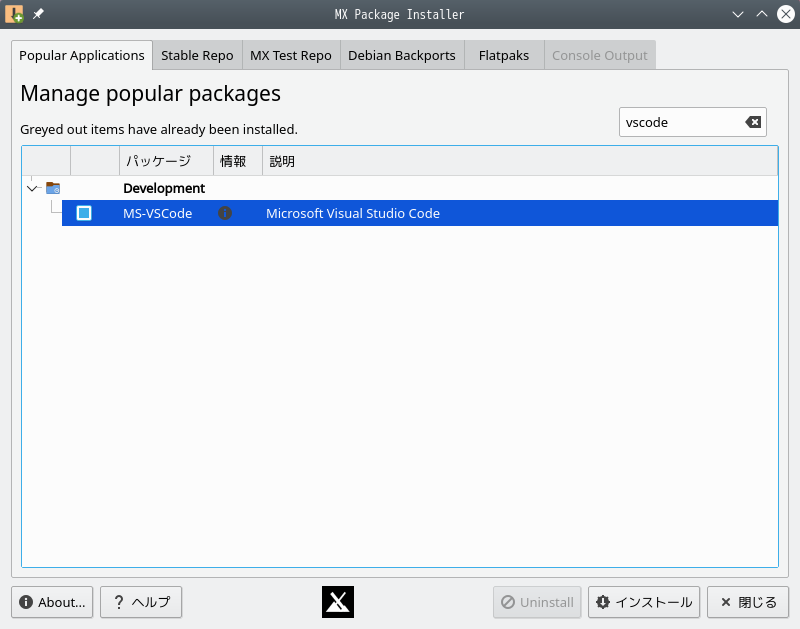Select the MS-VSCode package name
800x629 pixels.
click(158, 213)
